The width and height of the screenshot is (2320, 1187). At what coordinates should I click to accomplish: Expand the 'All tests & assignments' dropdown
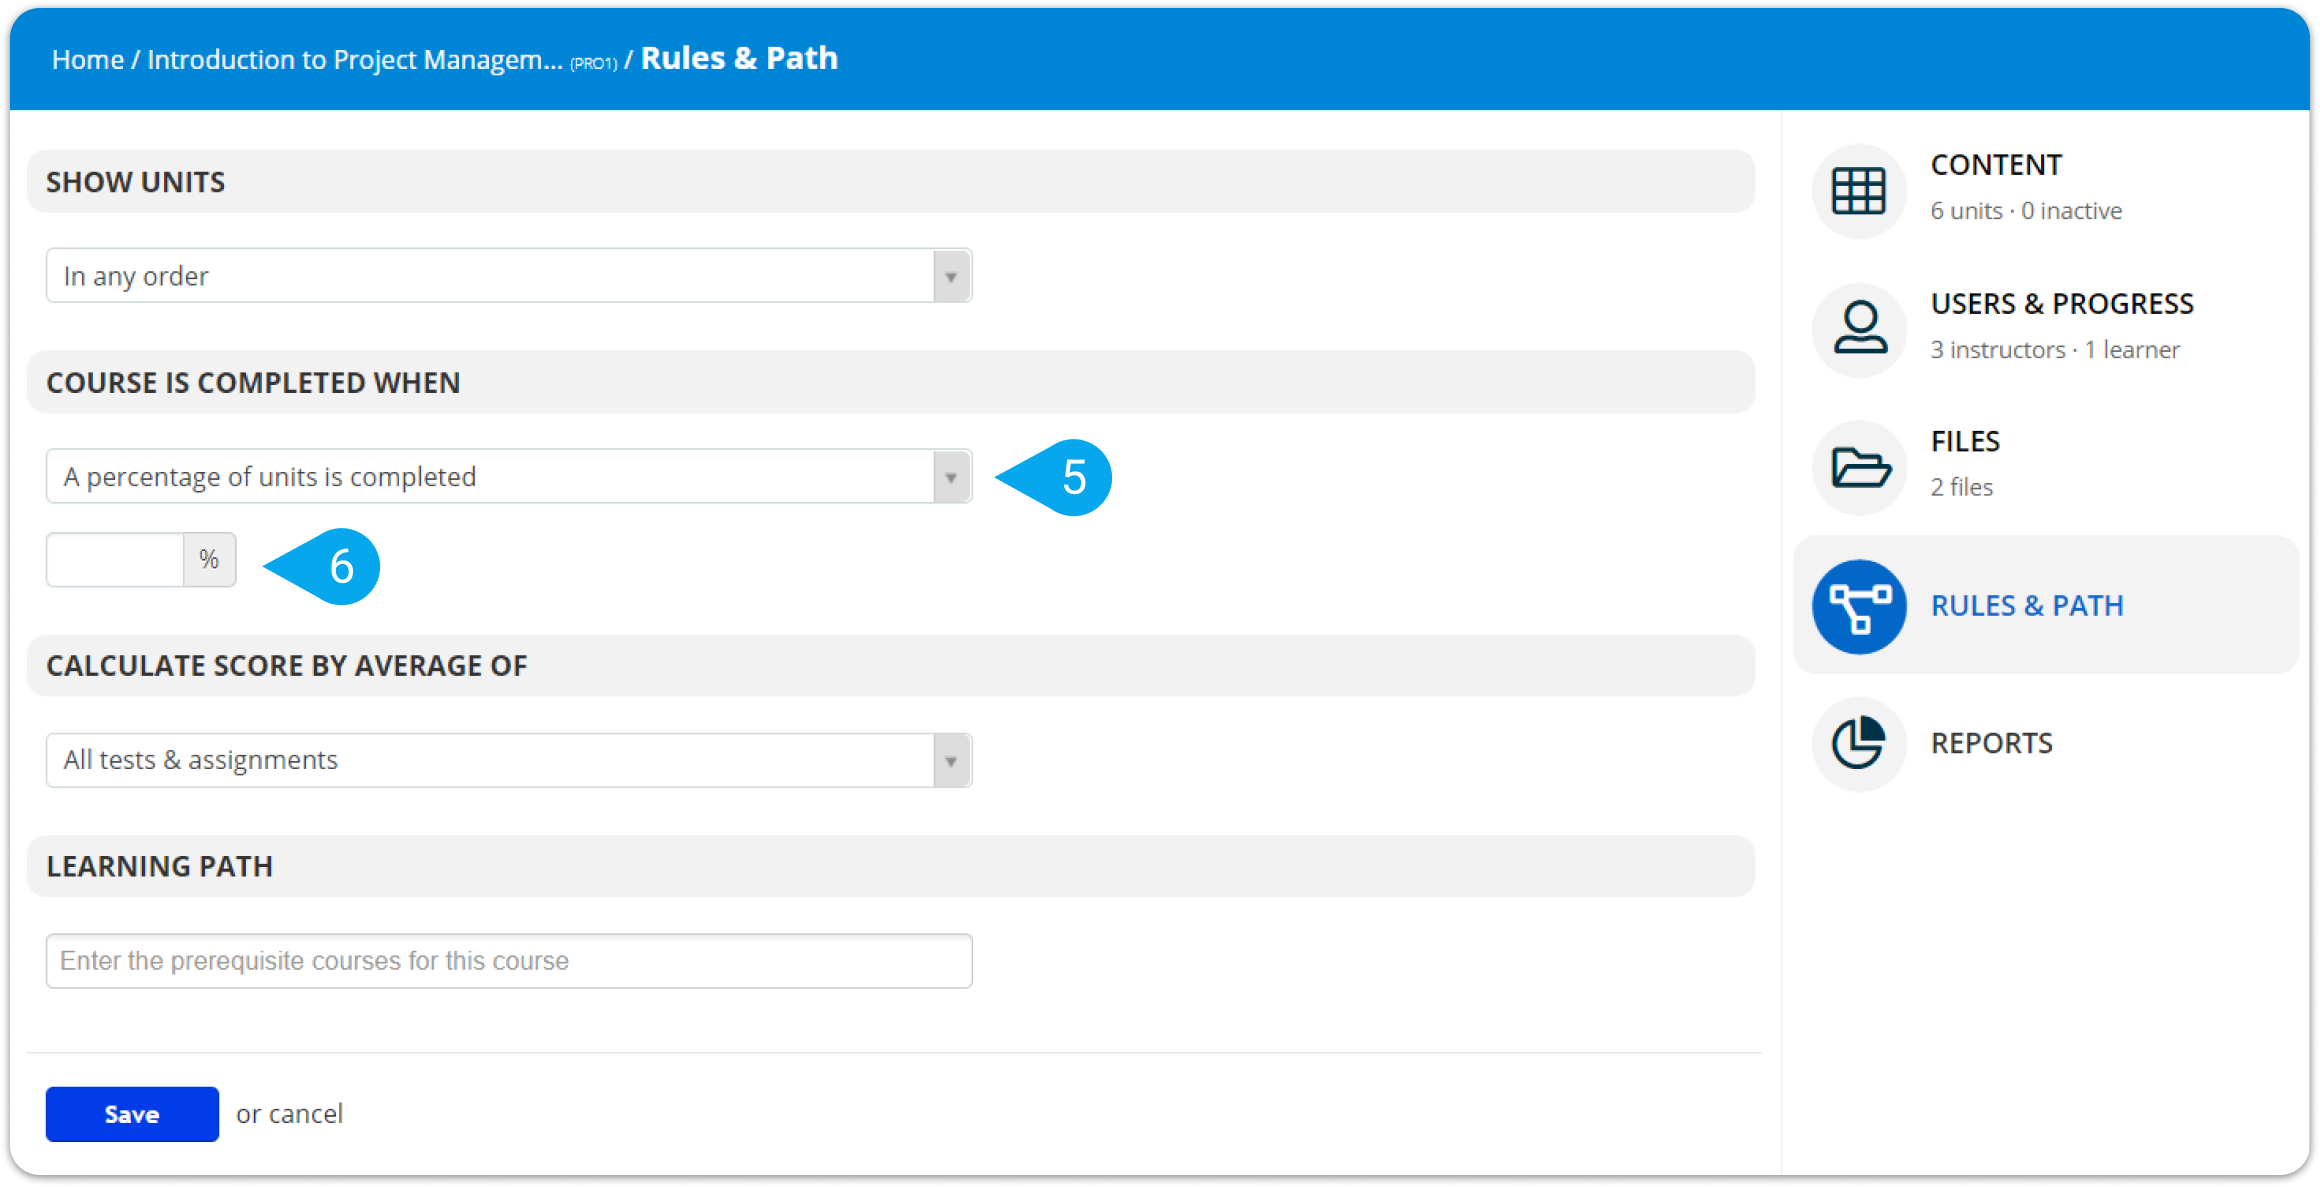(x=509, y=760)
